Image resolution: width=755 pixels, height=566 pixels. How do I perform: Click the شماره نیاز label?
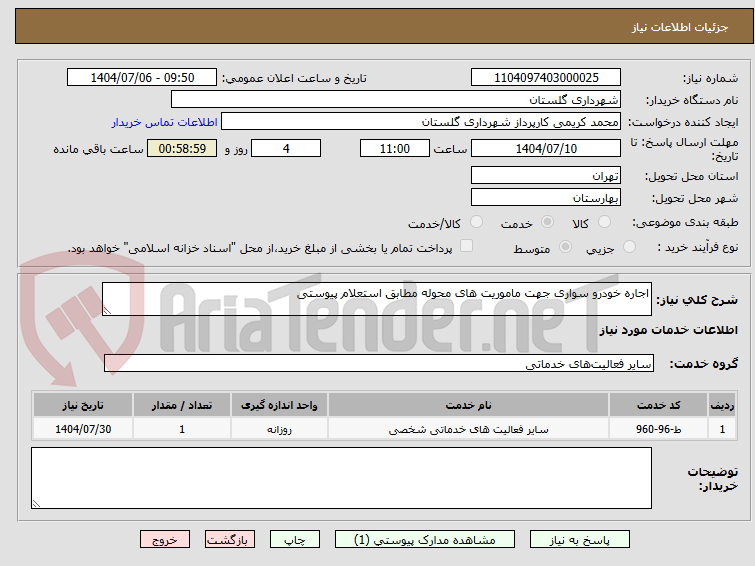point(710,78)
